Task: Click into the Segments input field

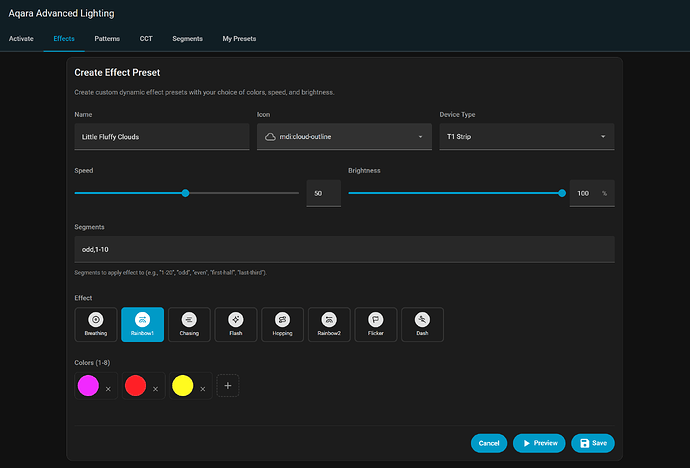Action: point(344,249)
